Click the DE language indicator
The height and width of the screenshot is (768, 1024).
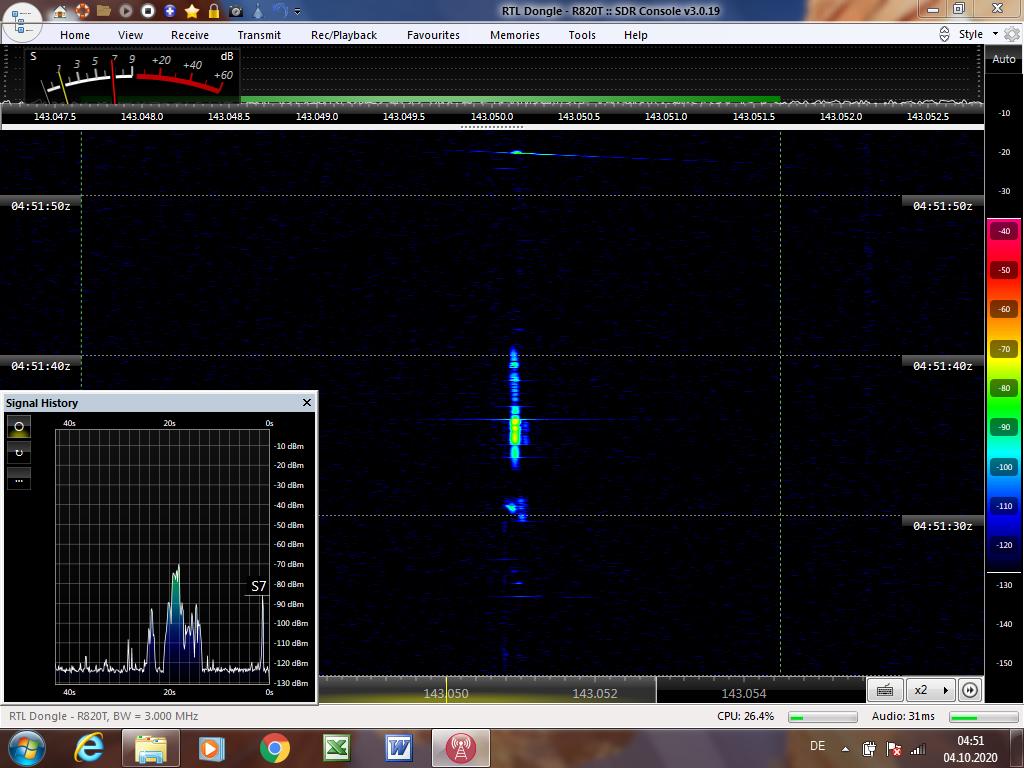tap(817, 746)
